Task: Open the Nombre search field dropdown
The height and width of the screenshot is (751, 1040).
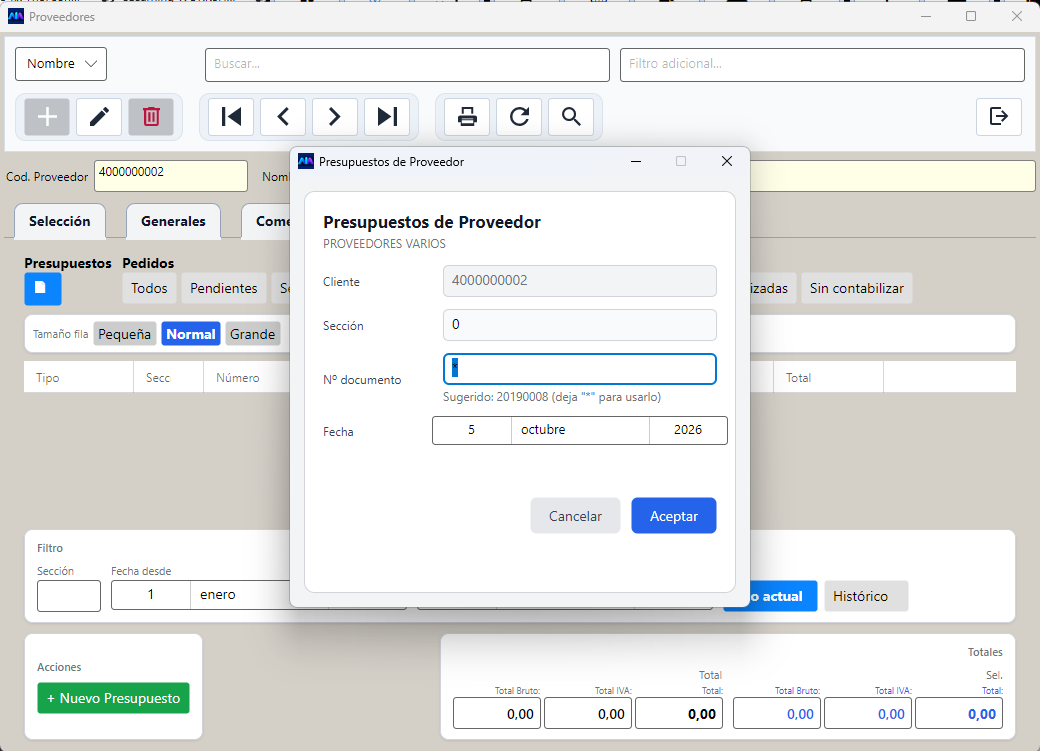Action: click(x=61, y=64)
